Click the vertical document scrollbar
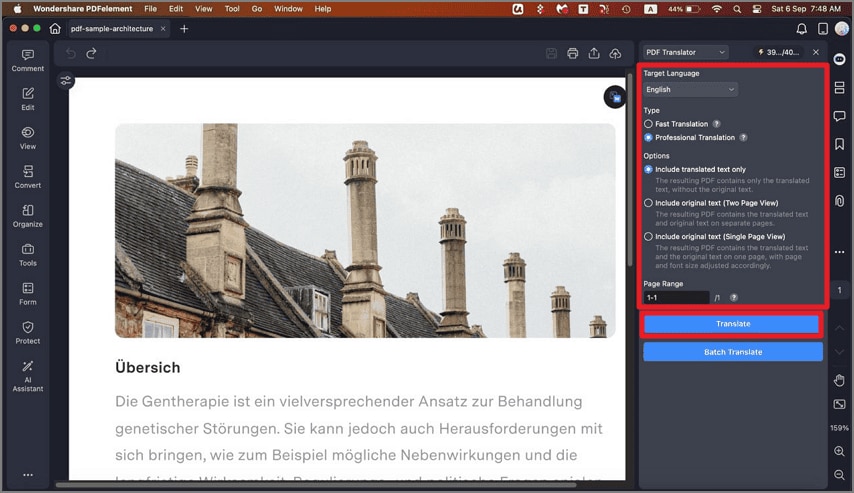Image resolution: width=854 pixels, height=493 pixels. (x=630, y=170)
